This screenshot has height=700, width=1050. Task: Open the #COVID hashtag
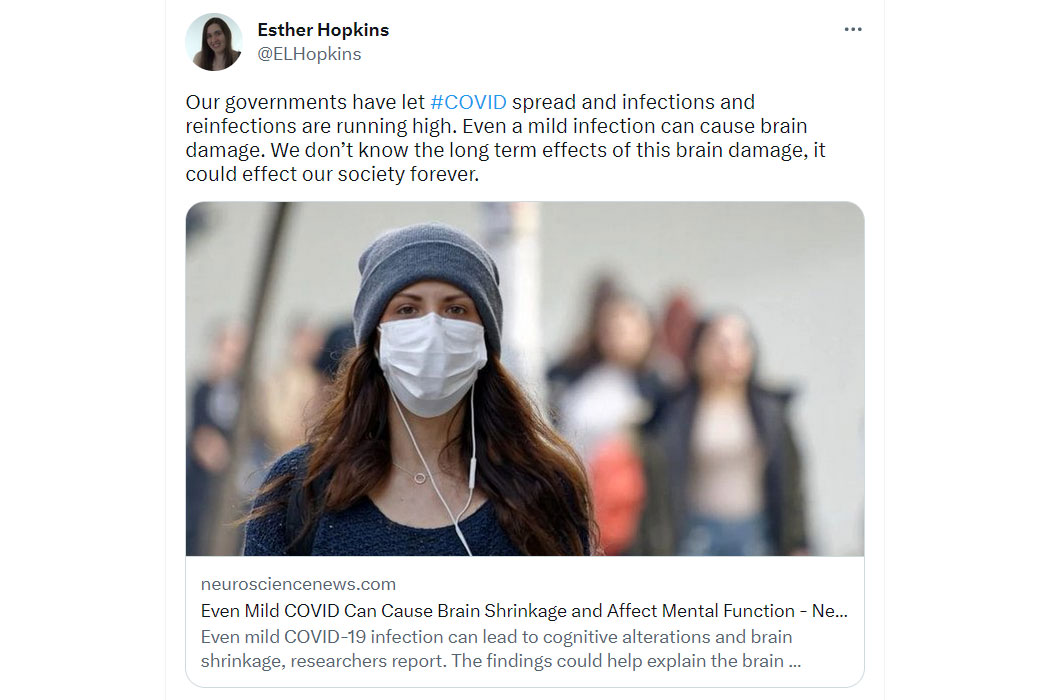468,102
